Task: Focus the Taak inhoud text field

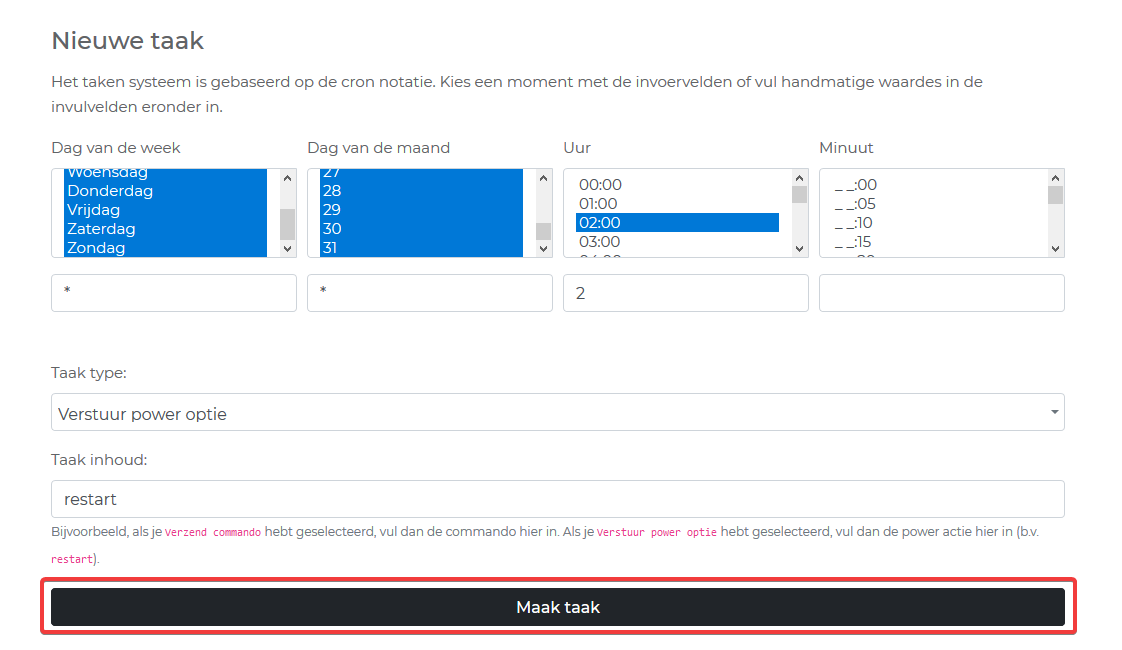Action: coord(557,499)
